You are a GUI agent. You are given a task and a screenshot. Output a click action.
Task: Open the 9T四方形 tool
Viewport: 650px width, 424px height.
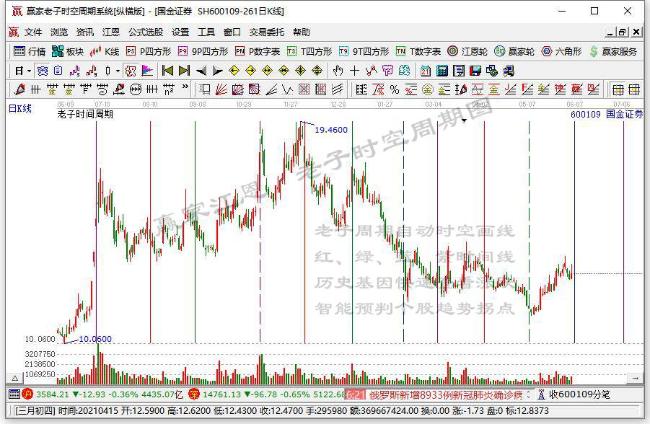pos(364,51)
